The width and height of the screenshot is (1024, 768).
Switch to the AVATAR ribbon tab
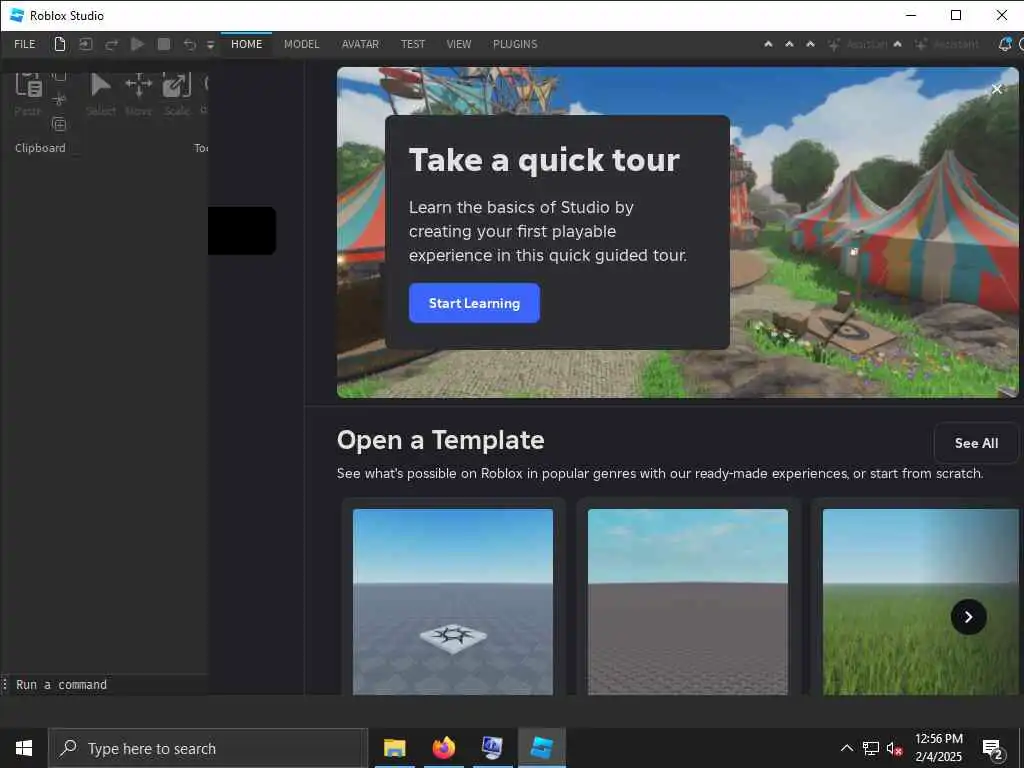360,44
